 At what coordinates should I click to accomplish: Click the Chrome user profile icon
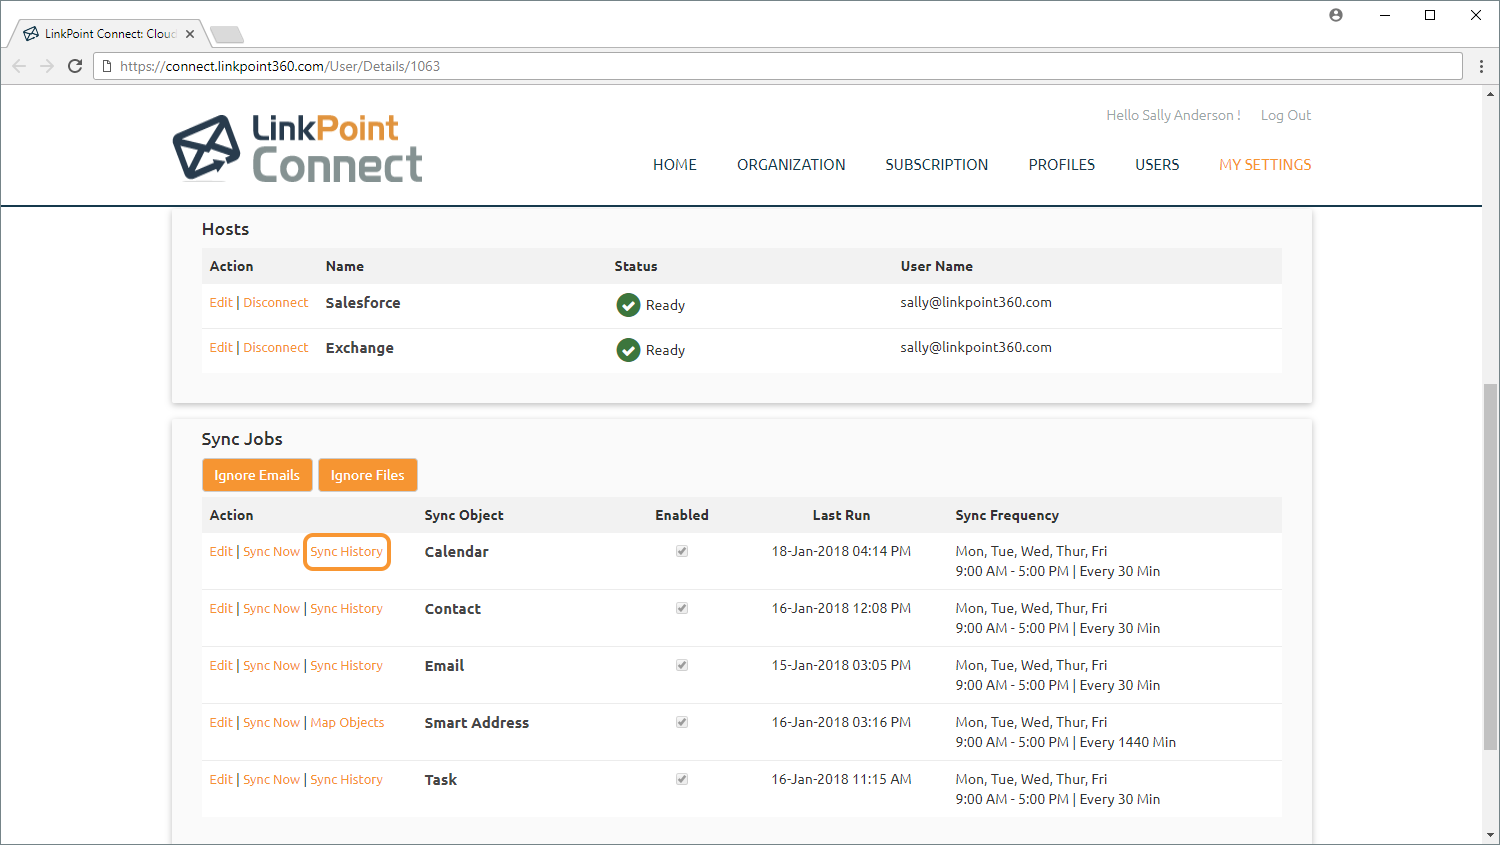point(1336,15)
